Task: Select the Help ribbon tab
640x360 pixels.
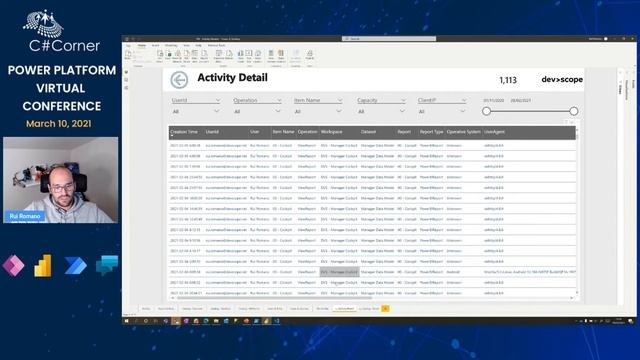Action: coord(198,45)
